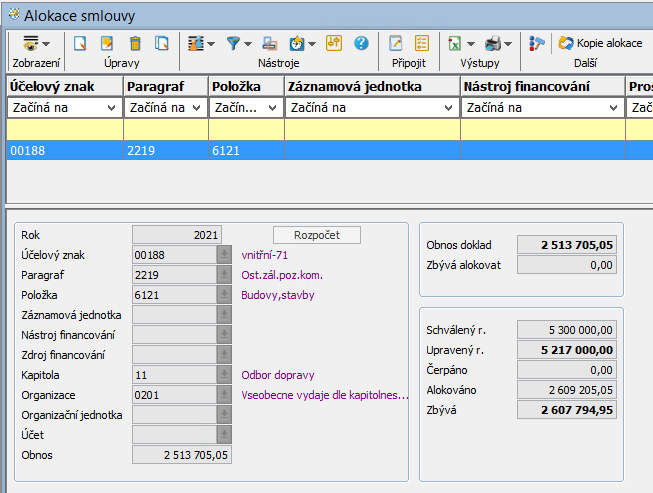This screenshot has height=493, width=653.
Task: Click the filter funnel icon
Action: pyautogui.click(x=233, y=43)
